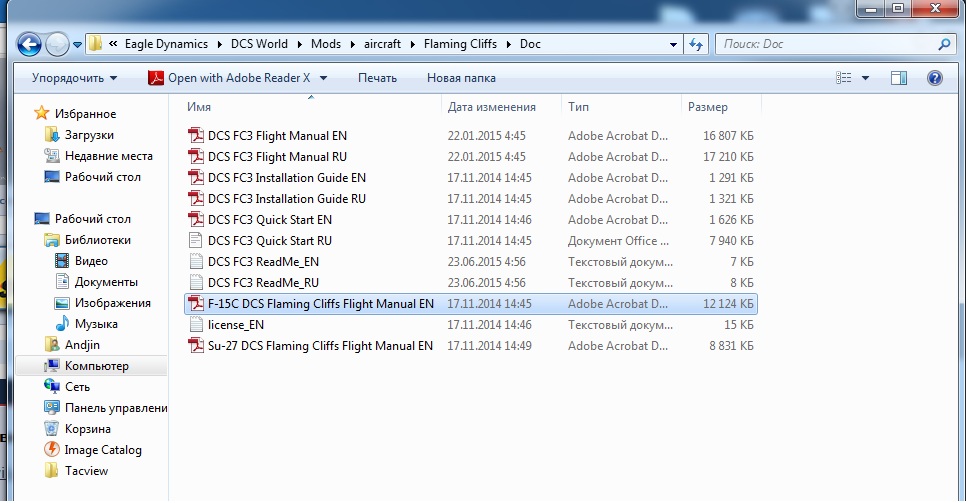Jump to Eagle Dynamics in breadcrumb
This screenshot has height=503, width=969.
(166, 44)
